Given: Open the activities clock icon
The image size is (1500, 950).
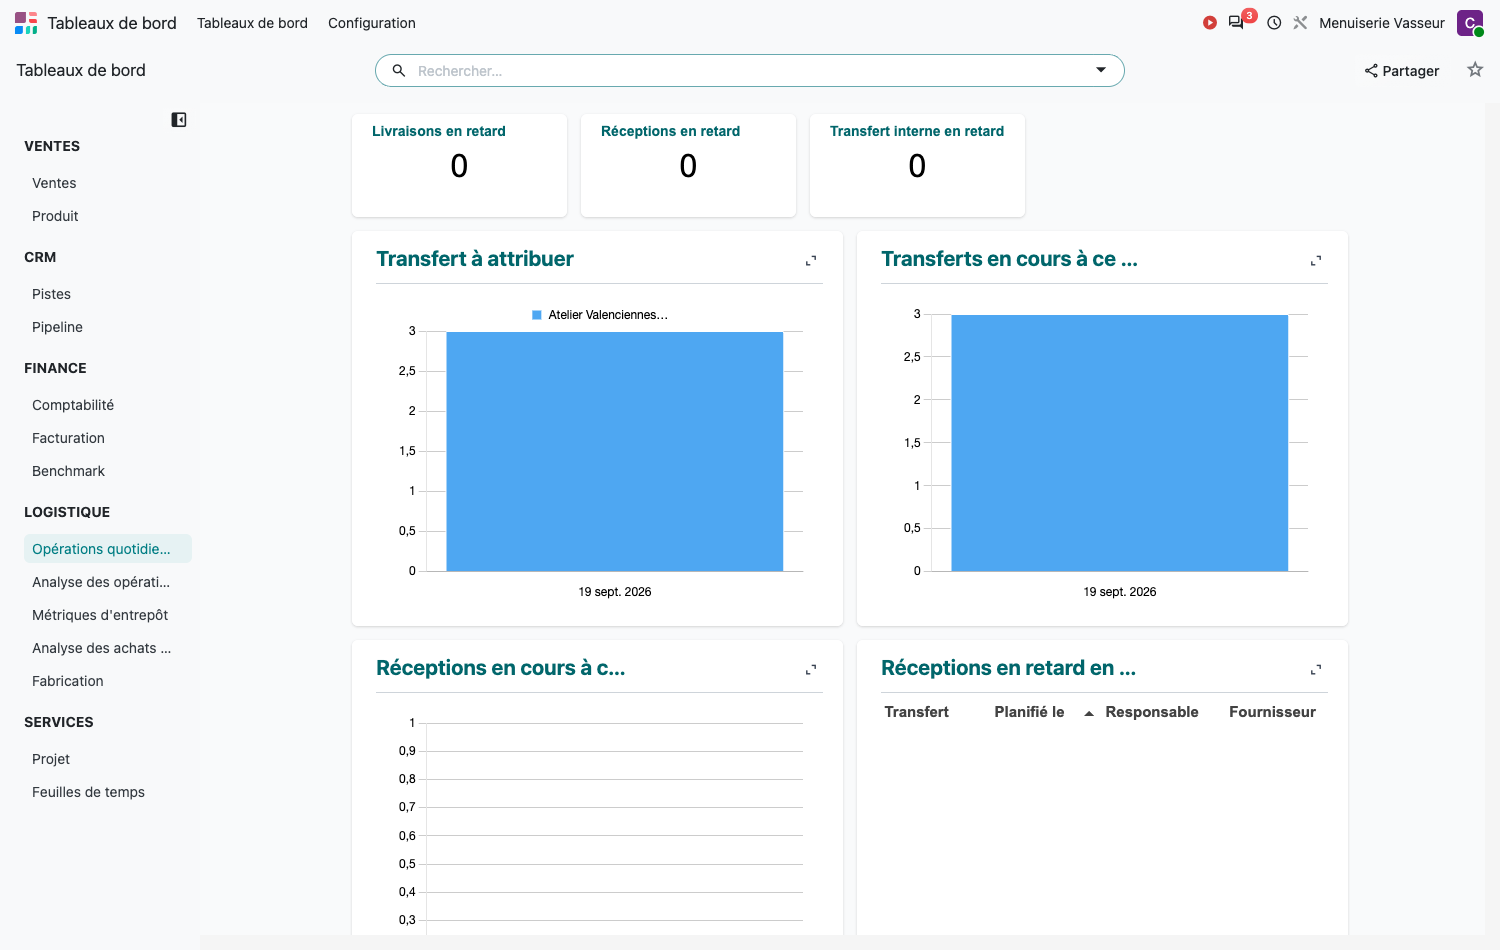Looking at the screenshot, I should (x=1274, y=23).
